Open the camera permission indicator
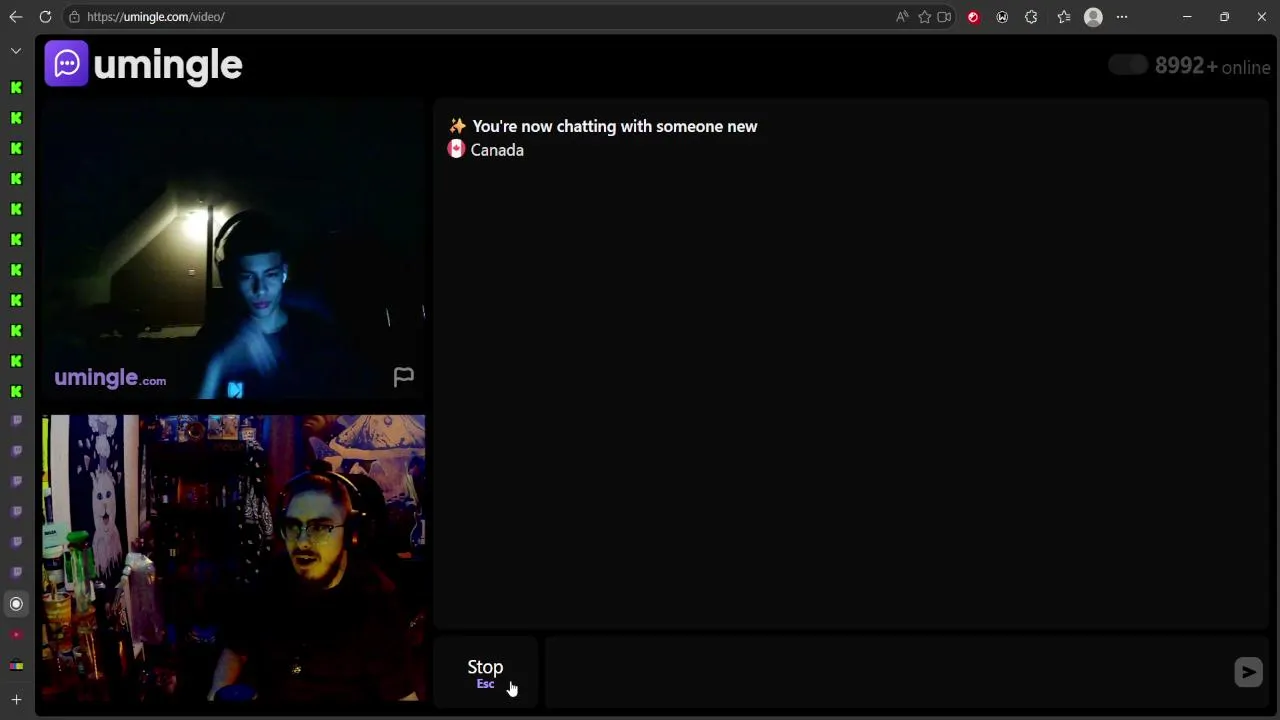This screenshot has width=1280, height=720. click(x=944, y=17)
